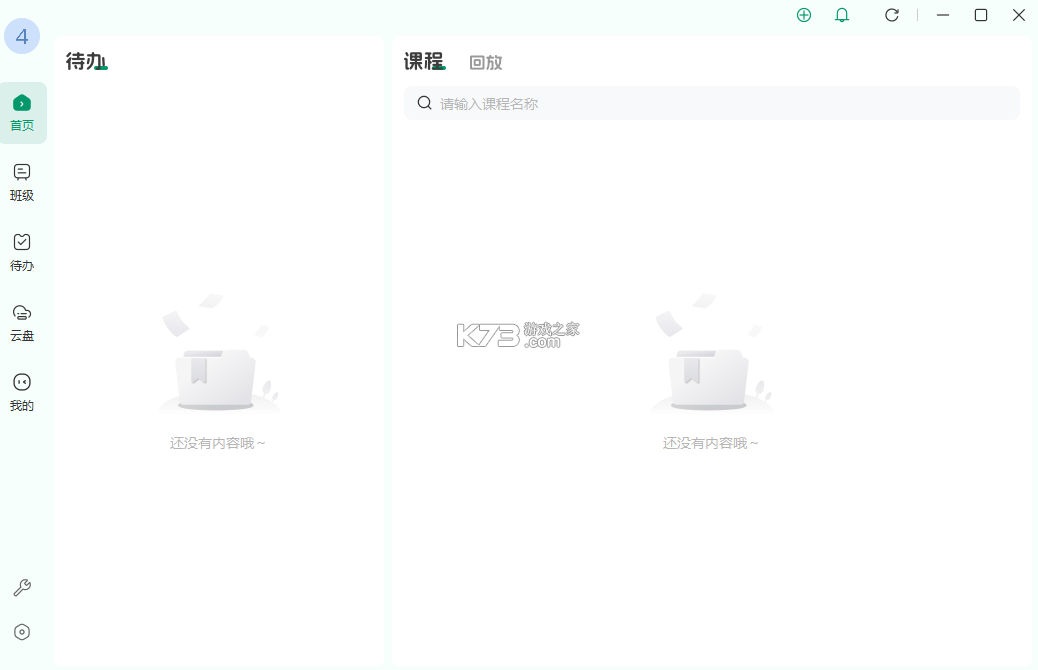Open the 我的 profile section
This screenshot has width=1038, height=670.
click(x=22, y=393)
